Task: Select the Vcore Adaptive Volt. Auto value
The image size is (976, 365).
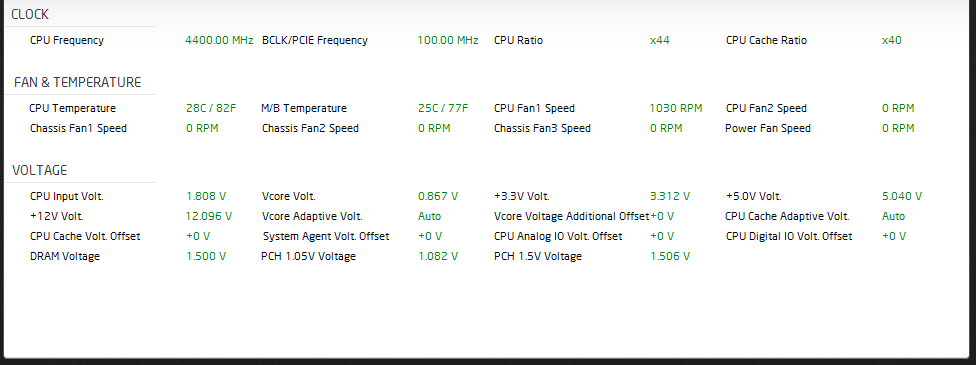Action: tap(429, 216)
